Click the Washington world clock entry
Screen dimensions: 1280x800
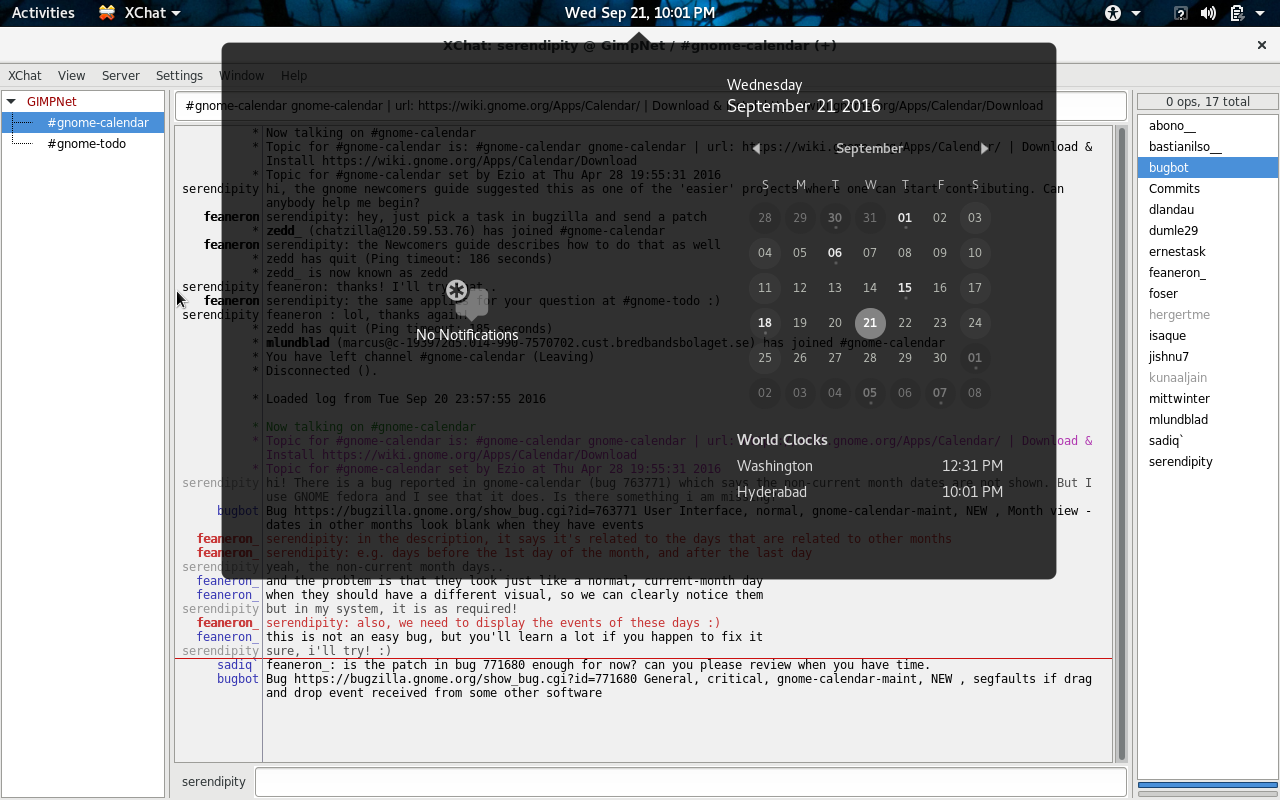[870, 466]
